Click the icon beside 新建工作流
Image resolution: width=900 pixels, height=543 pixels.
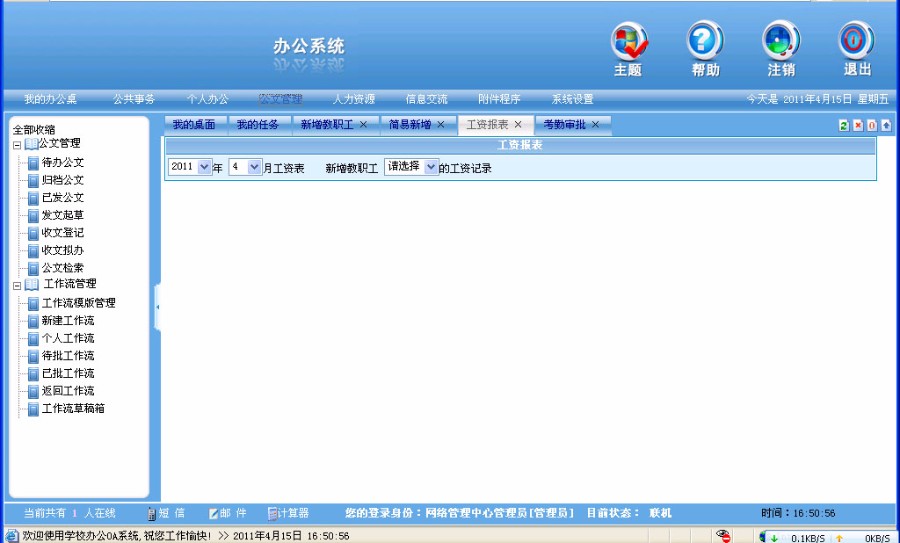click(33, 321)
